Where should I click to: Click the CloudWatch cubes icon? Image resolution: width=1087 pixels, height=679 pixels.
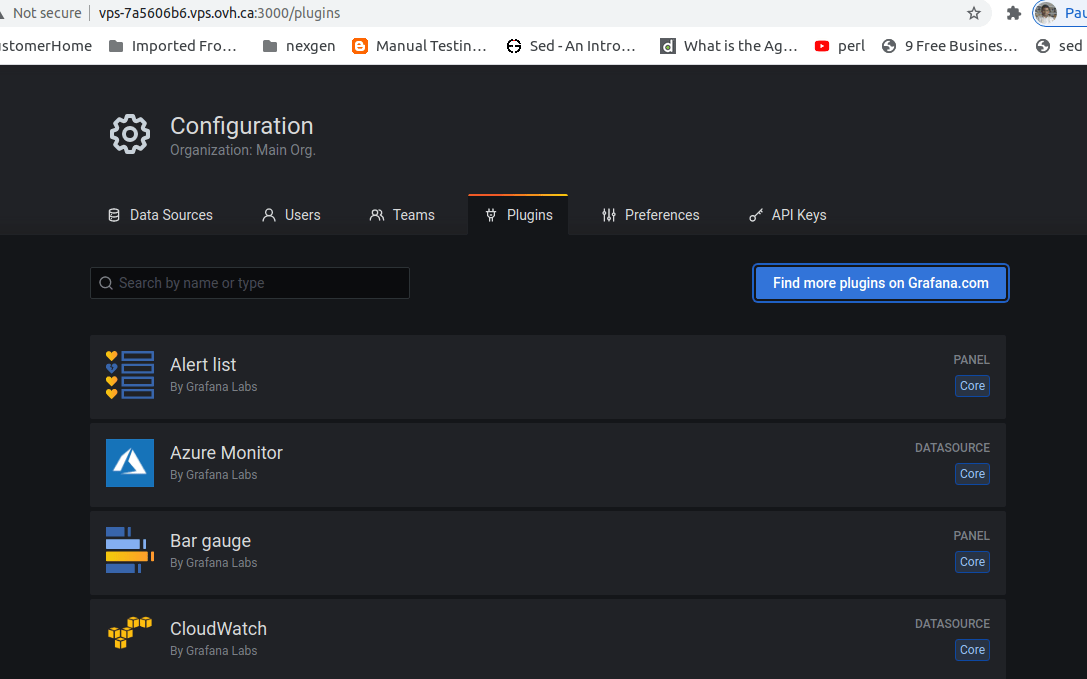(x=130, y=633)
